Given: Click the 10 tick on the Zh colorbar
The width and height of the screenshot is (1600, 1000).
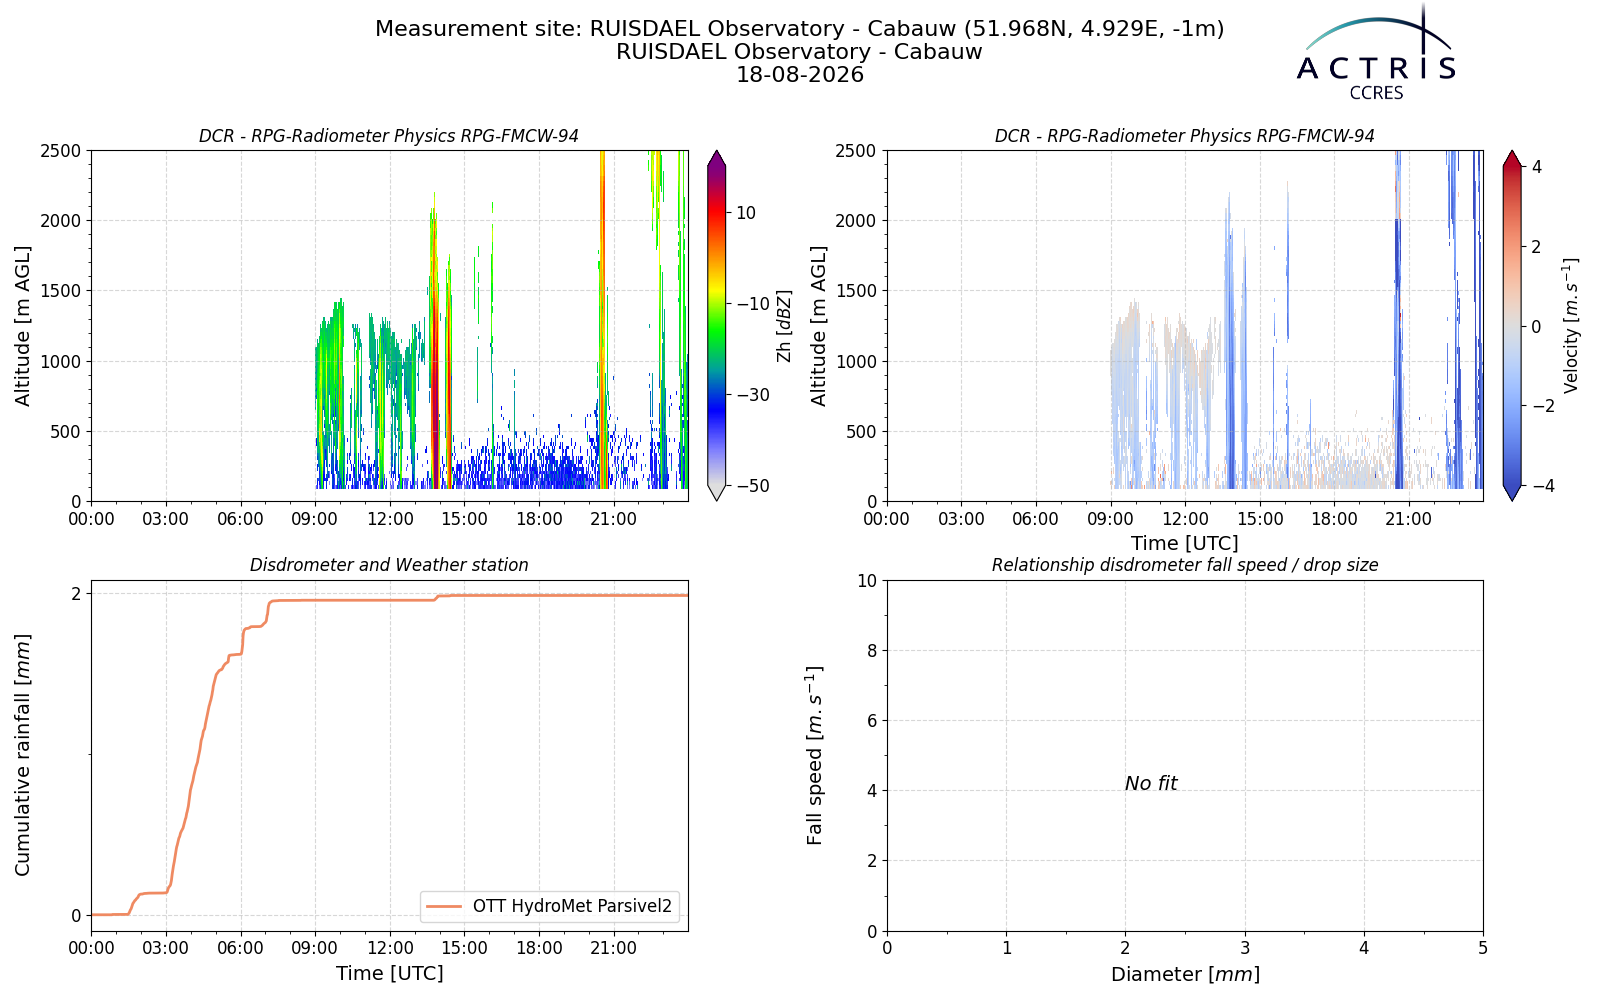Looking at the screenshot, I should [746, 213].
